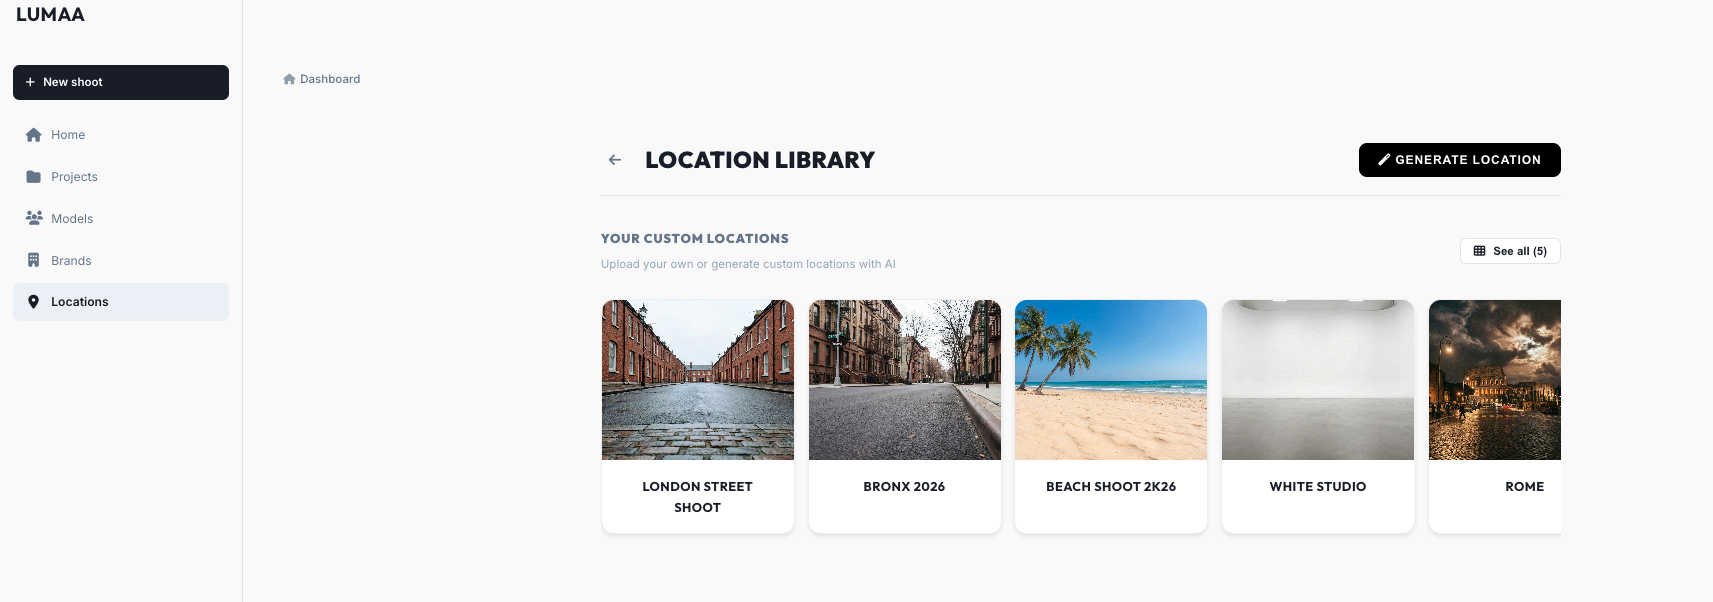Open the Rome location image
1713x602 pixels.
[1495, 380]
